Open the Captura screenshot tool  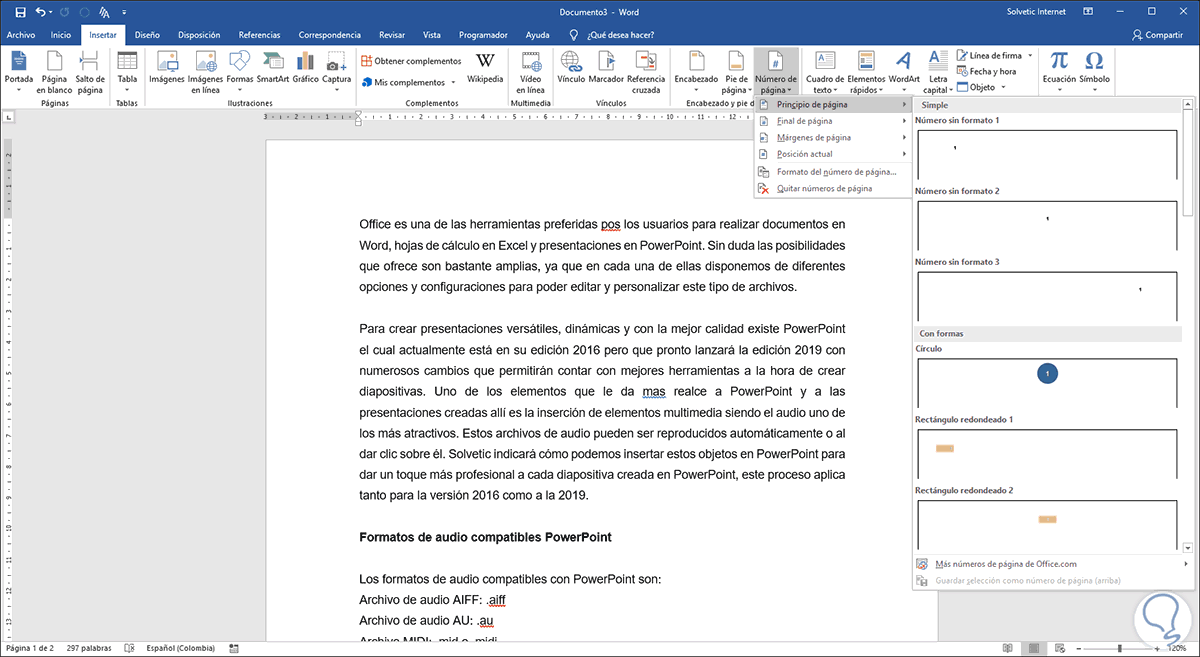coord(337,71)
